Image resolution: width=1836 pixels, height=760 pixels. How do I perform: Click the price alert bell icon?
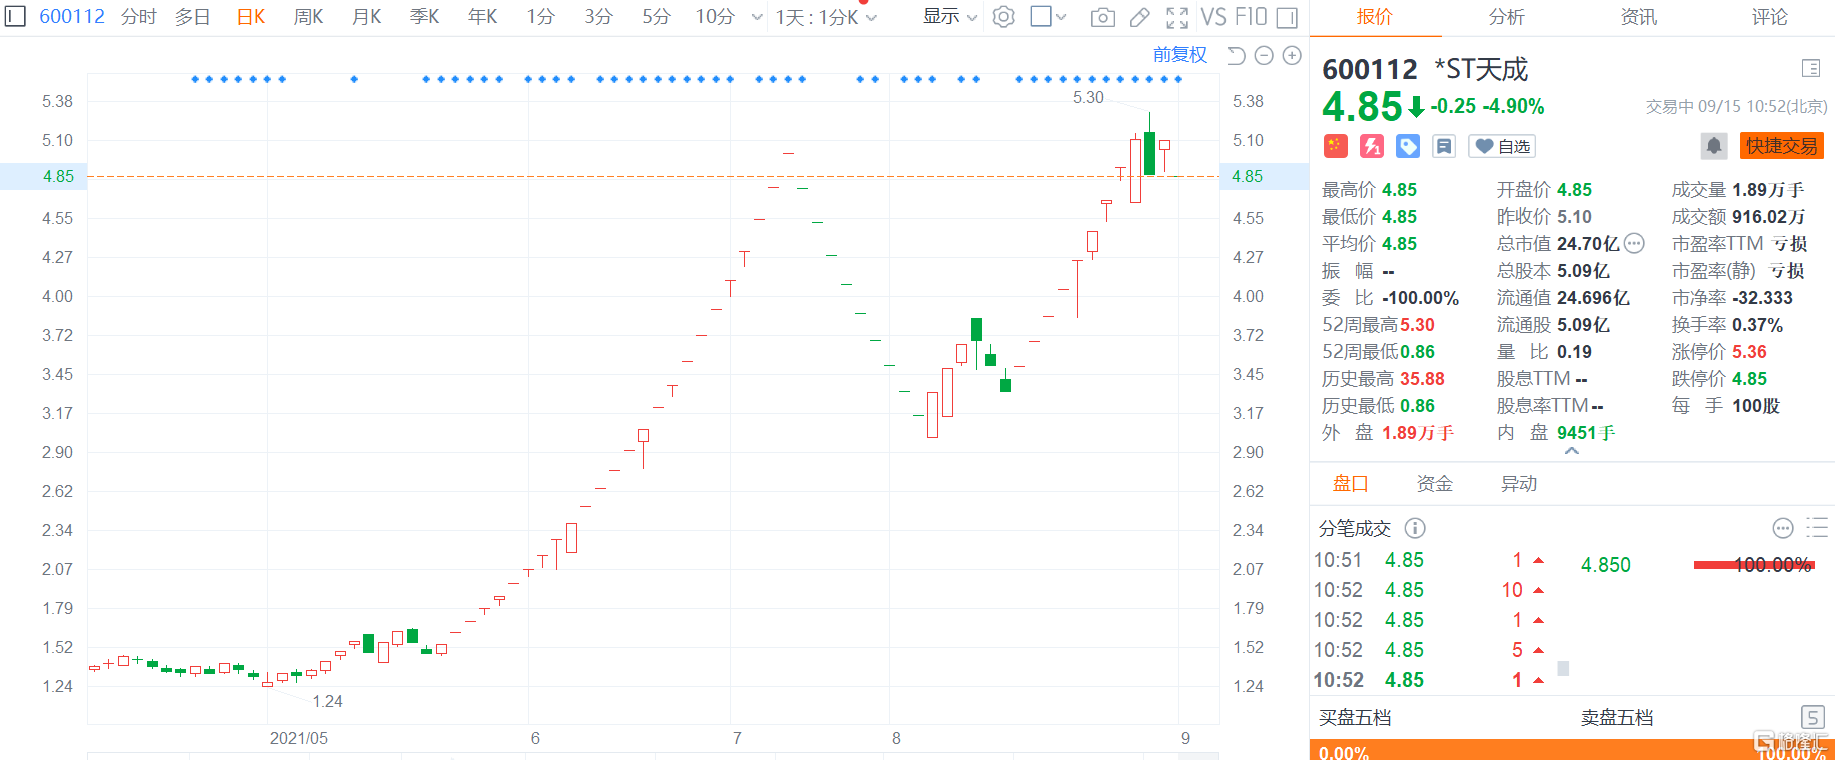pyautogui.click(x=1713, y=146)
